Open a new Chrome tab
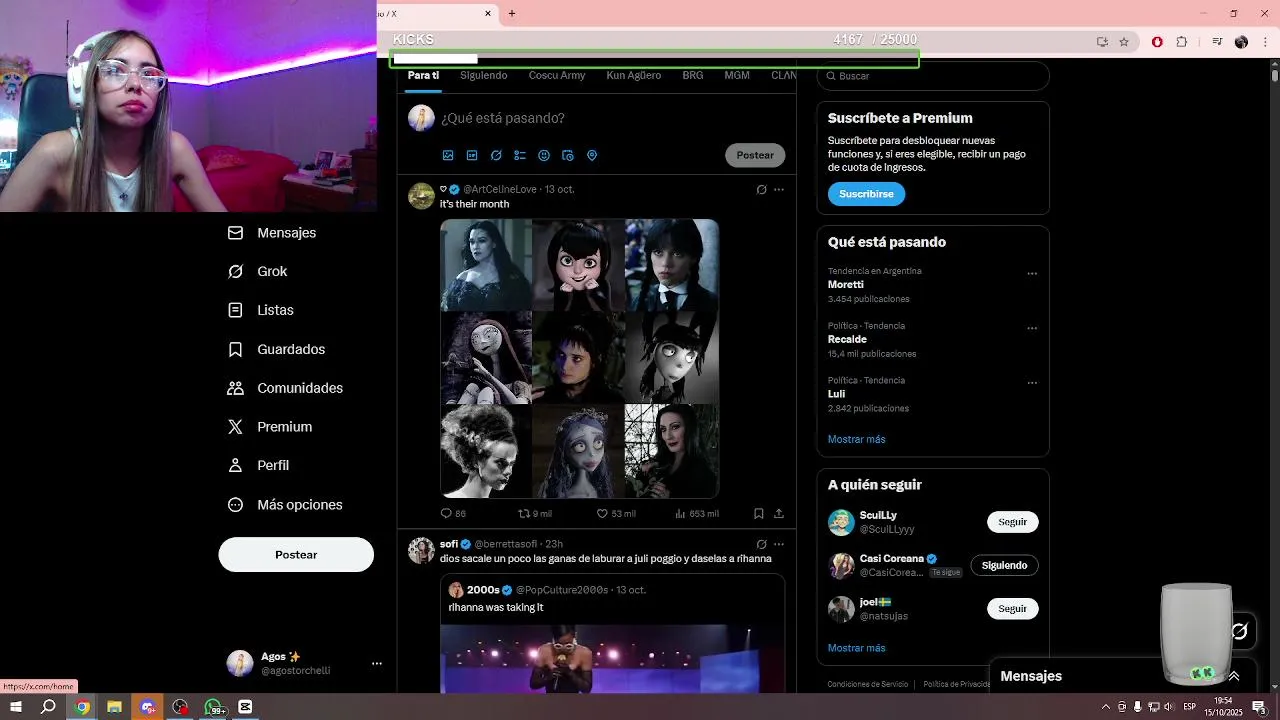The height and width of the screenshot is (720, 1280). pos(512,13)
